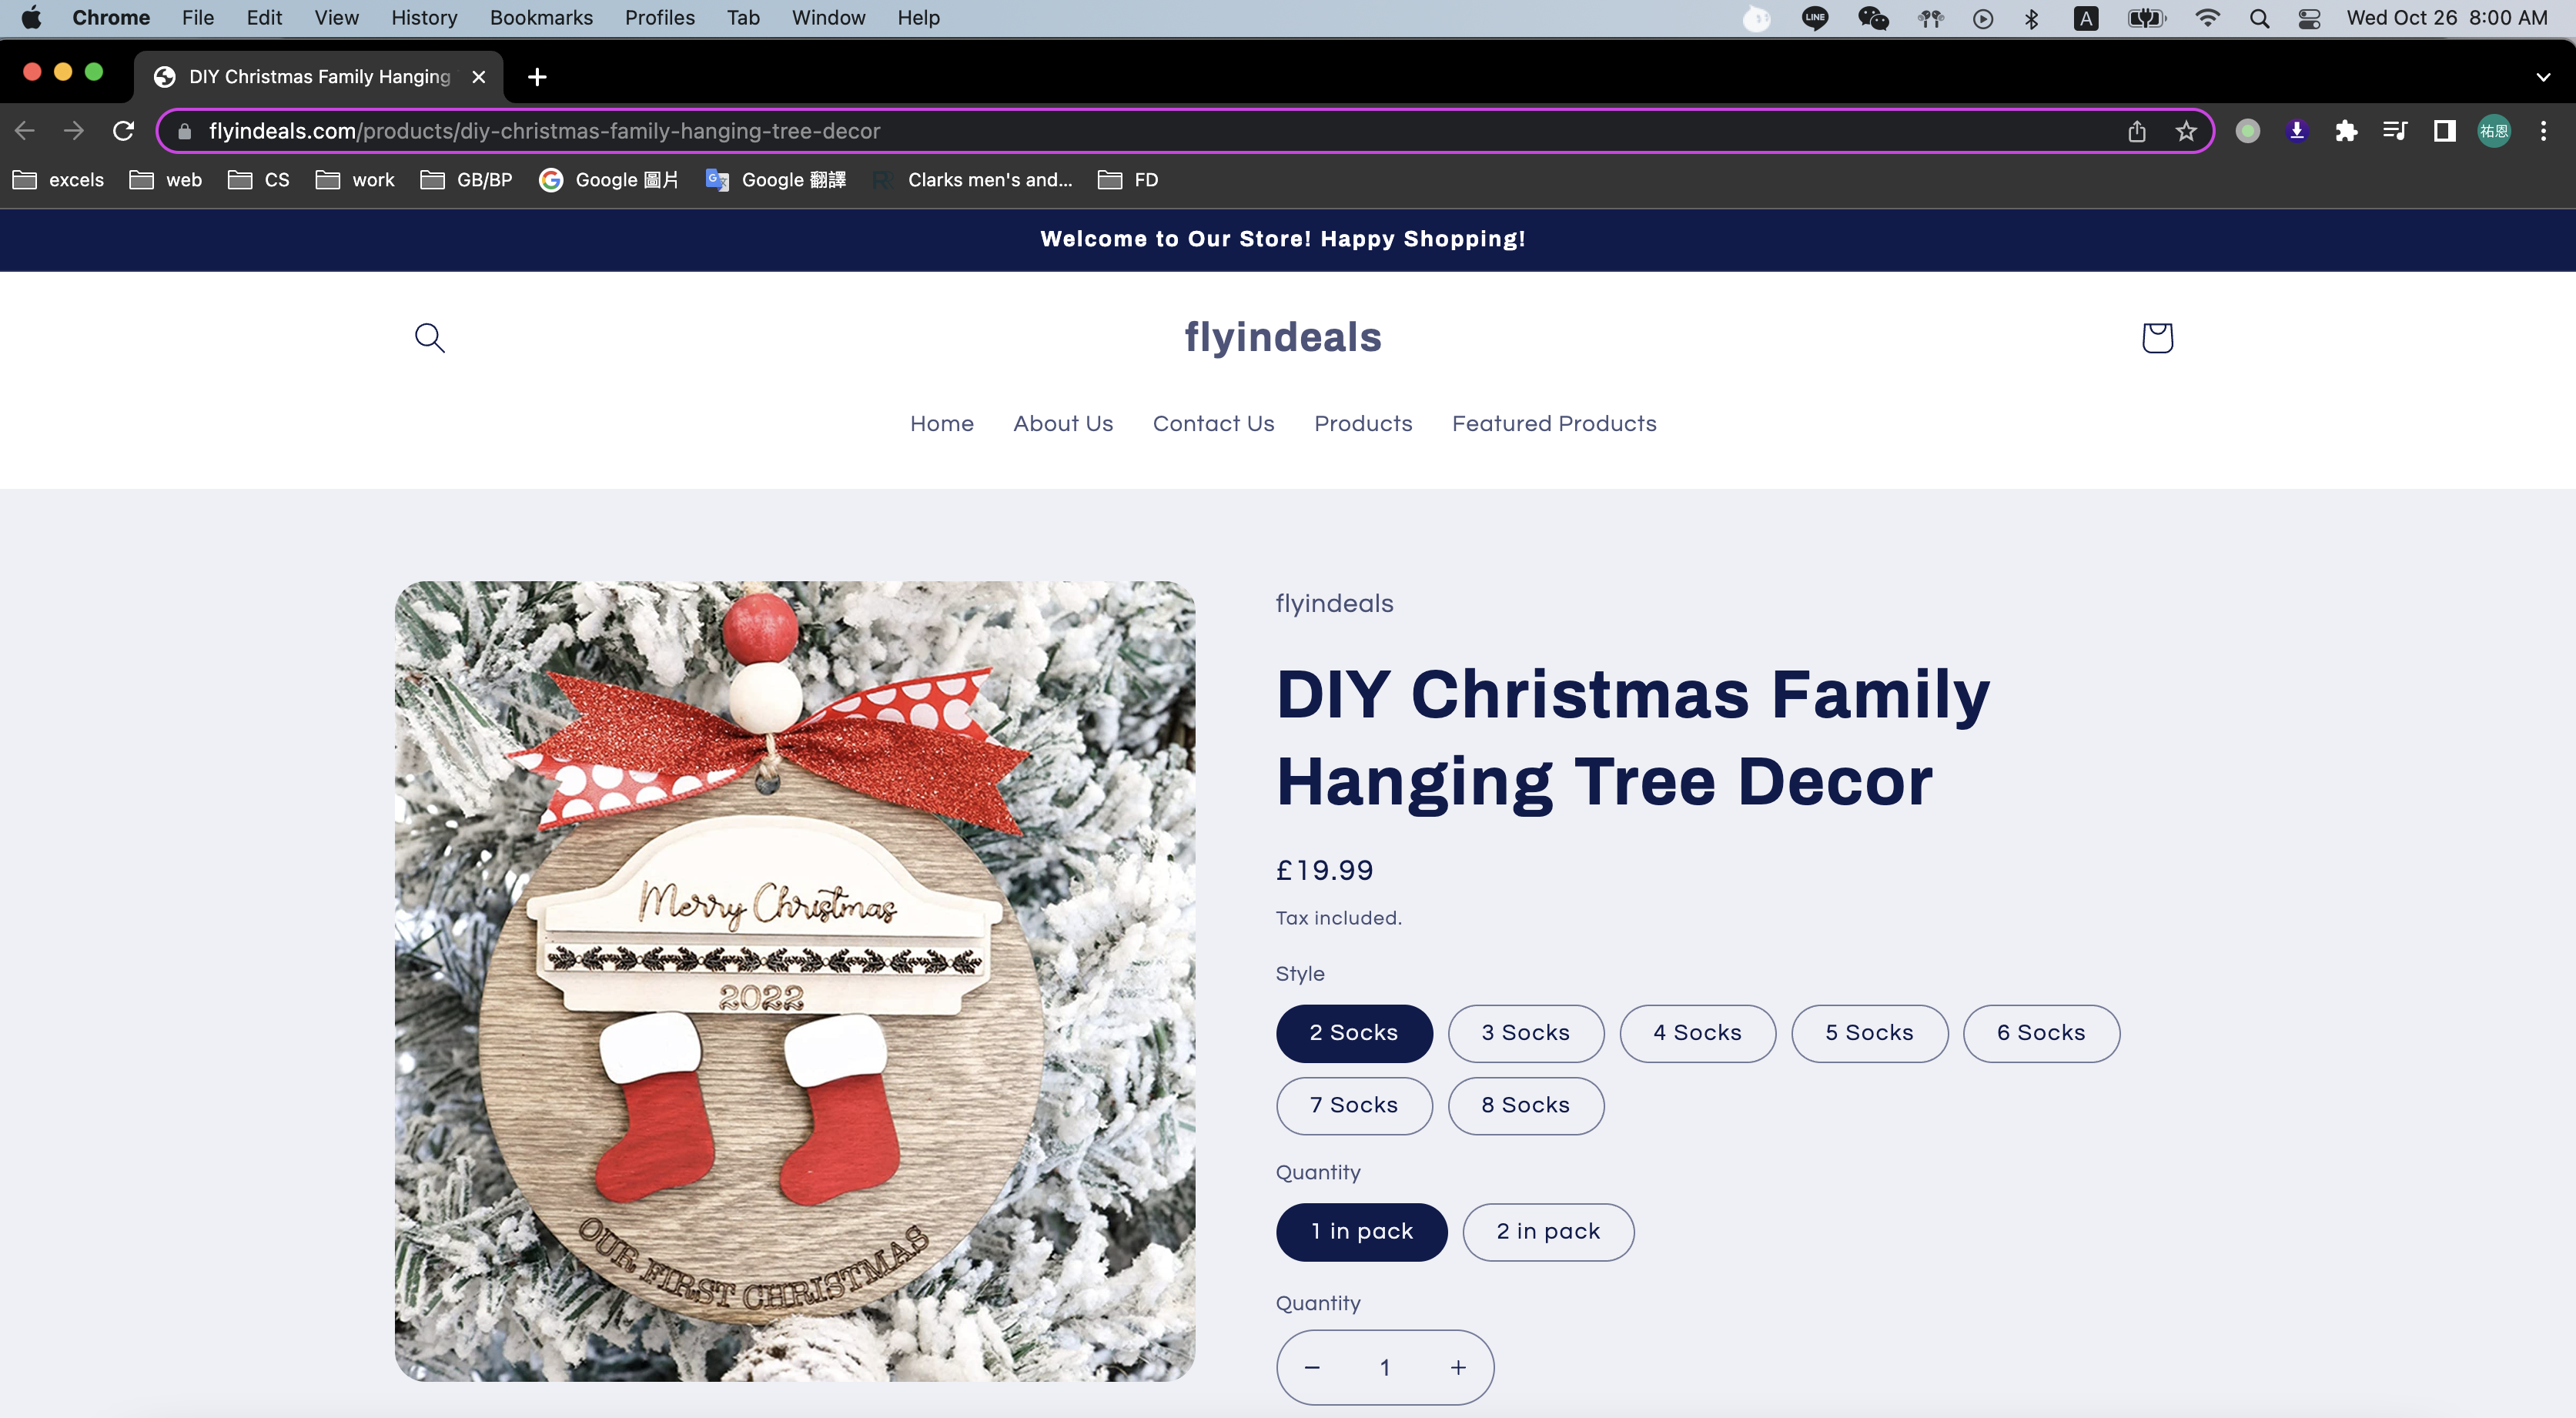
Task: Open the Chrome extensions puzzle icon
Action: pyautogui.click(x=2346, y=131)
